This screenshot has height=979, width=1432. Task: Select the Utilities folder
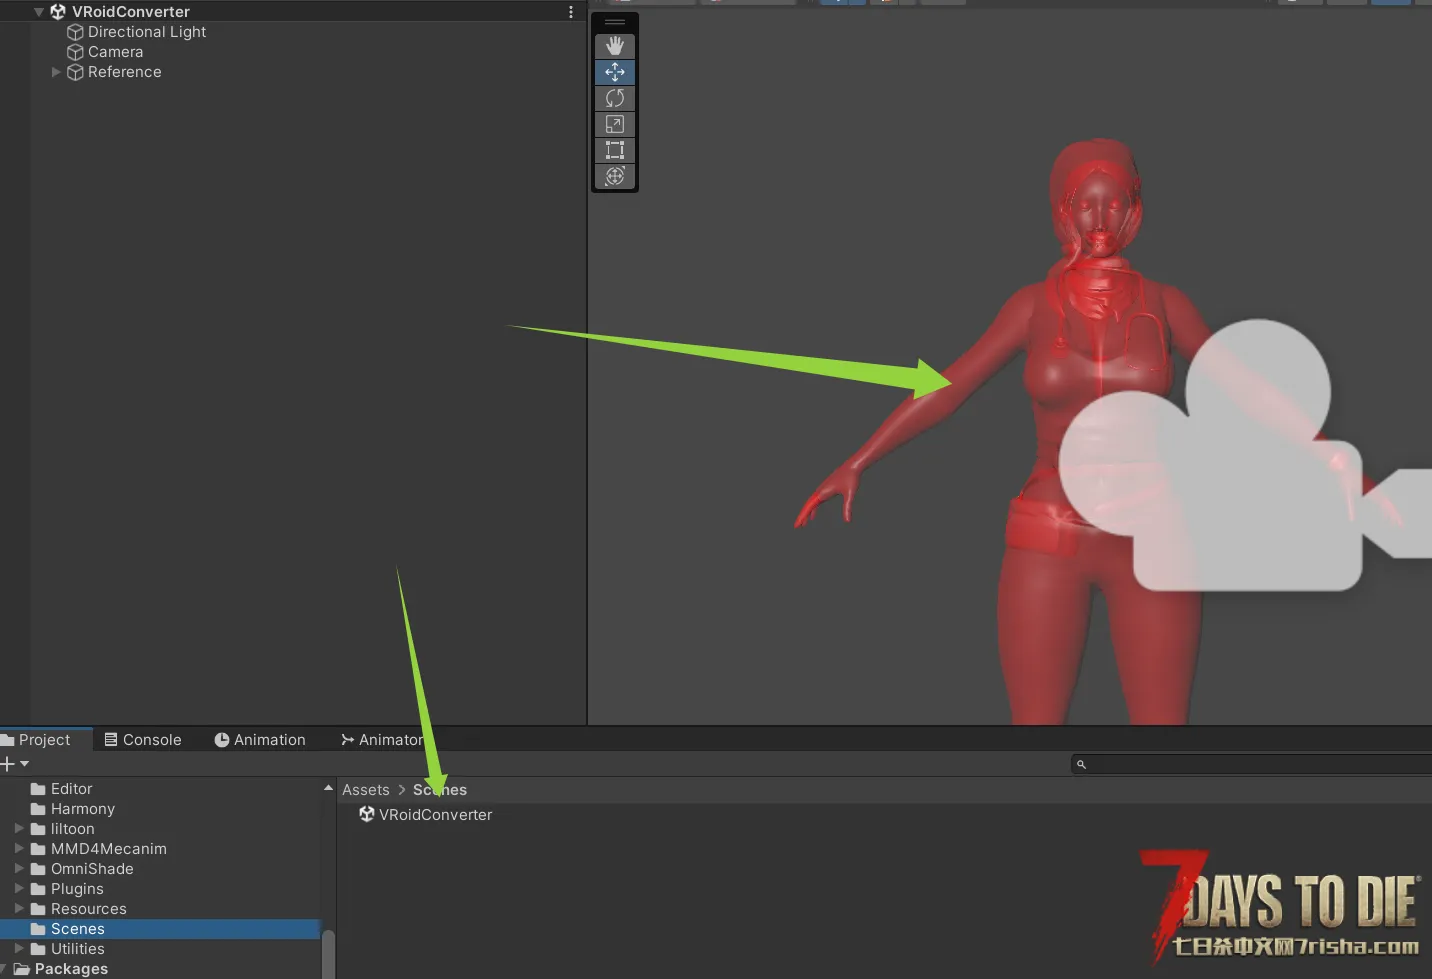coord(77,949)
